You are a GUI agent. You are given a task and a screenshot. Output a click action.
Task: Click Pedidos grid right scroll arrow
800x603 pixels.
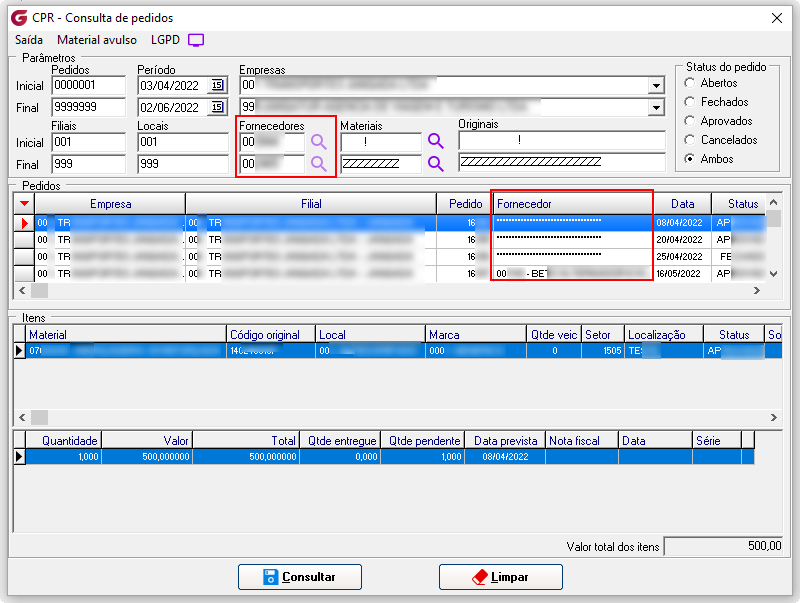(x=757, y=290)
